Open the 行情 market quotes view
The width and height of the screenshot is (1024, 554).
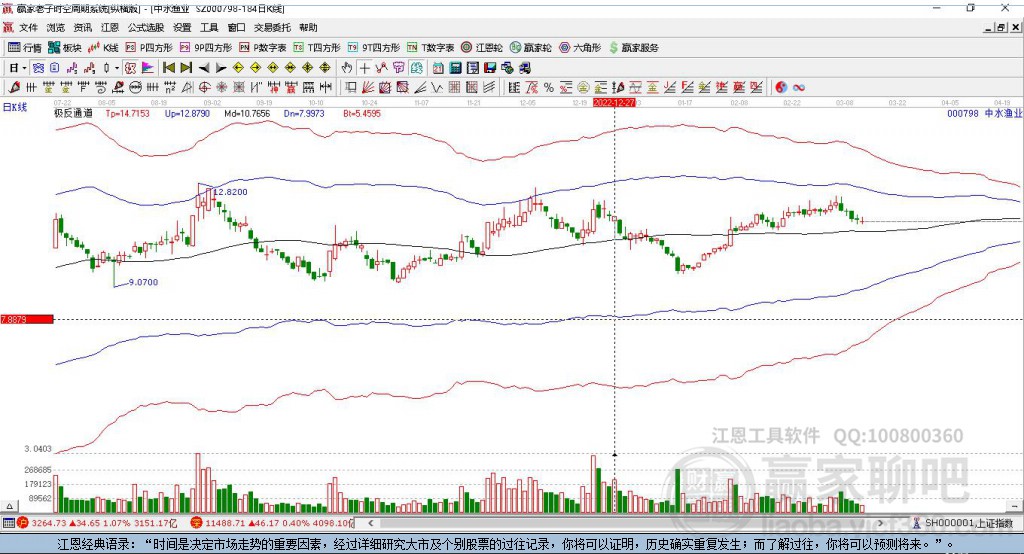pyautogui.click(x=24, y=48)
